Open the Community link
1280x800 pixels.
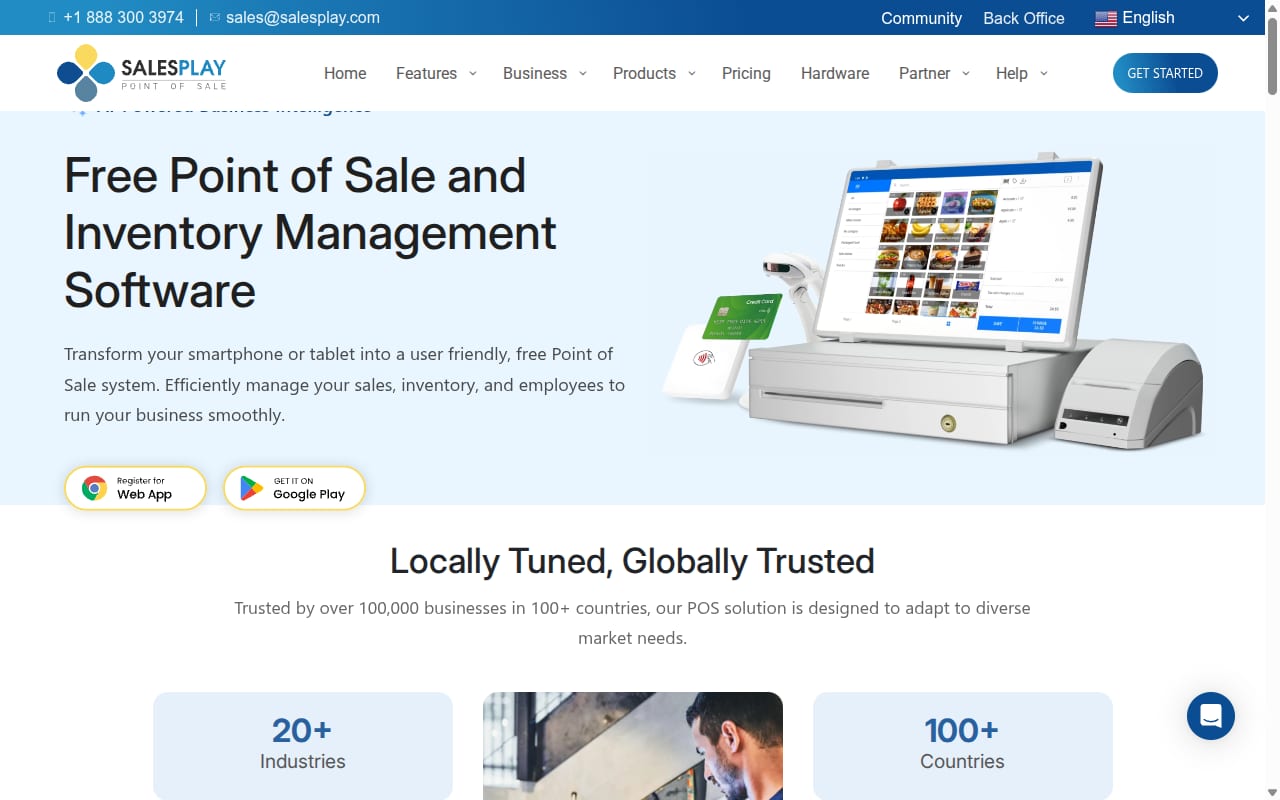pos(921,18)
